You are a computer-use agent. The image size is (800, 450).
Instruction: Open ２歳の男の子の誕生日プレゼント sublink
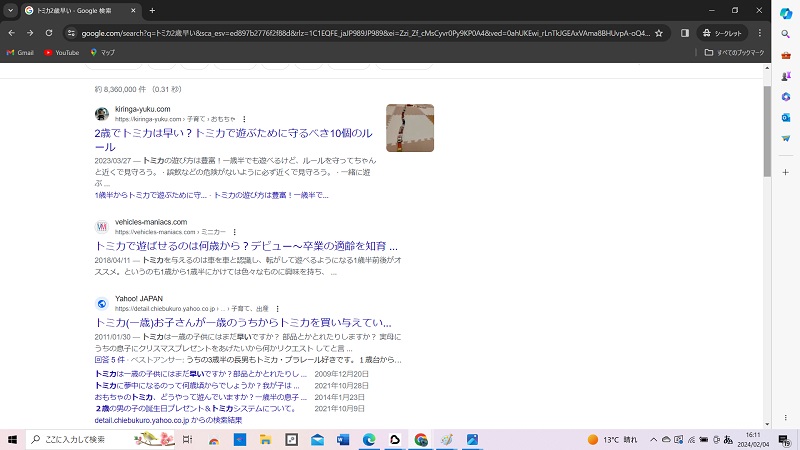tap(196, 409)
